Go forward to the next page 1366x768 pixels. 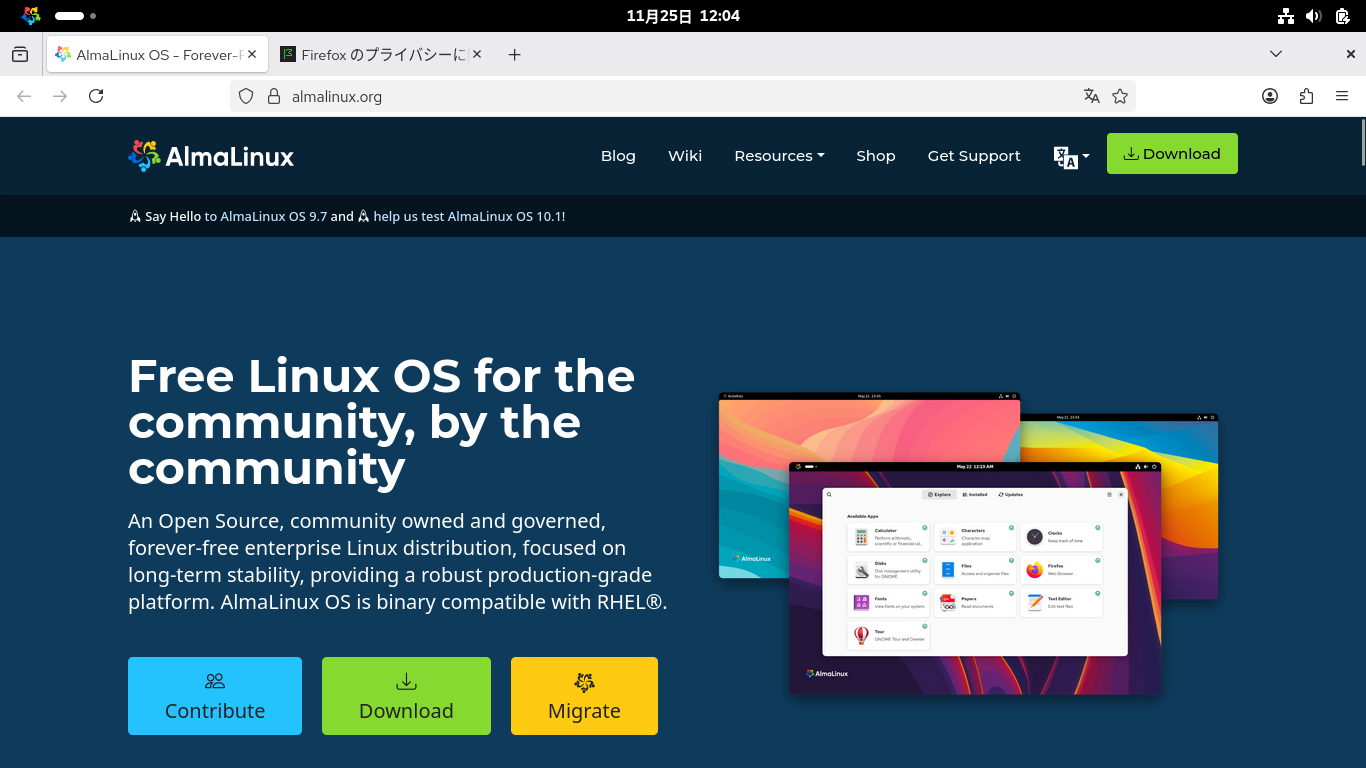pyautogui.click(x=60, y=96)
